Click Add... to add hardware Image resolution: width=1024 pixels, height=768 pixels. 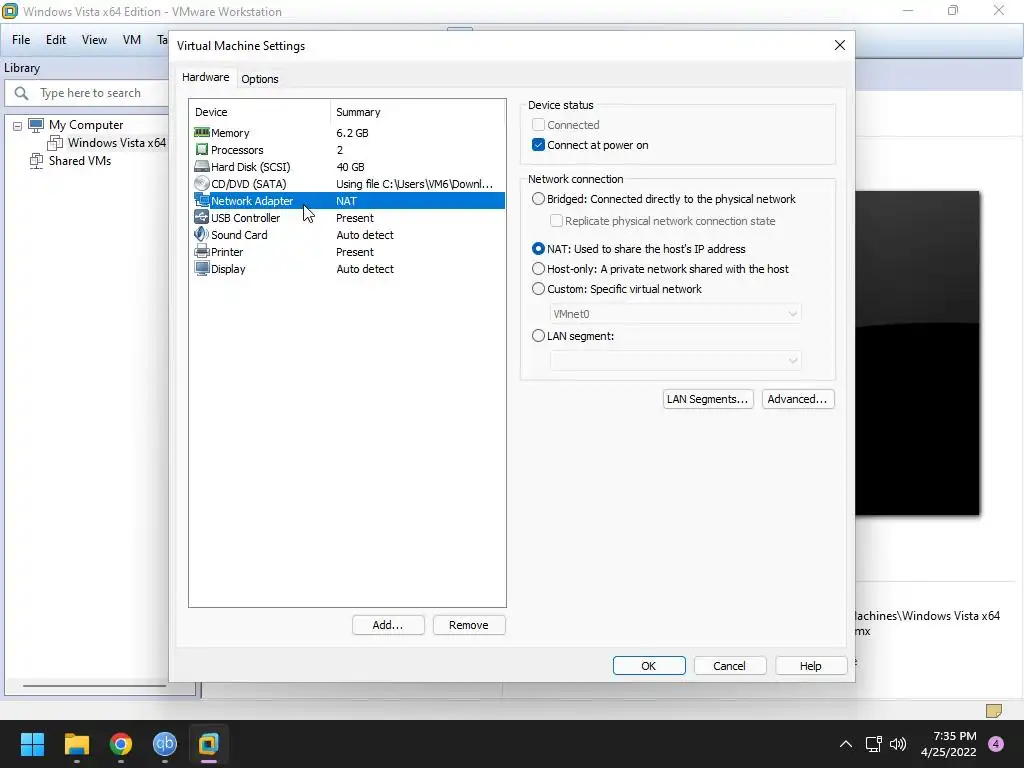tap(388, 625)
